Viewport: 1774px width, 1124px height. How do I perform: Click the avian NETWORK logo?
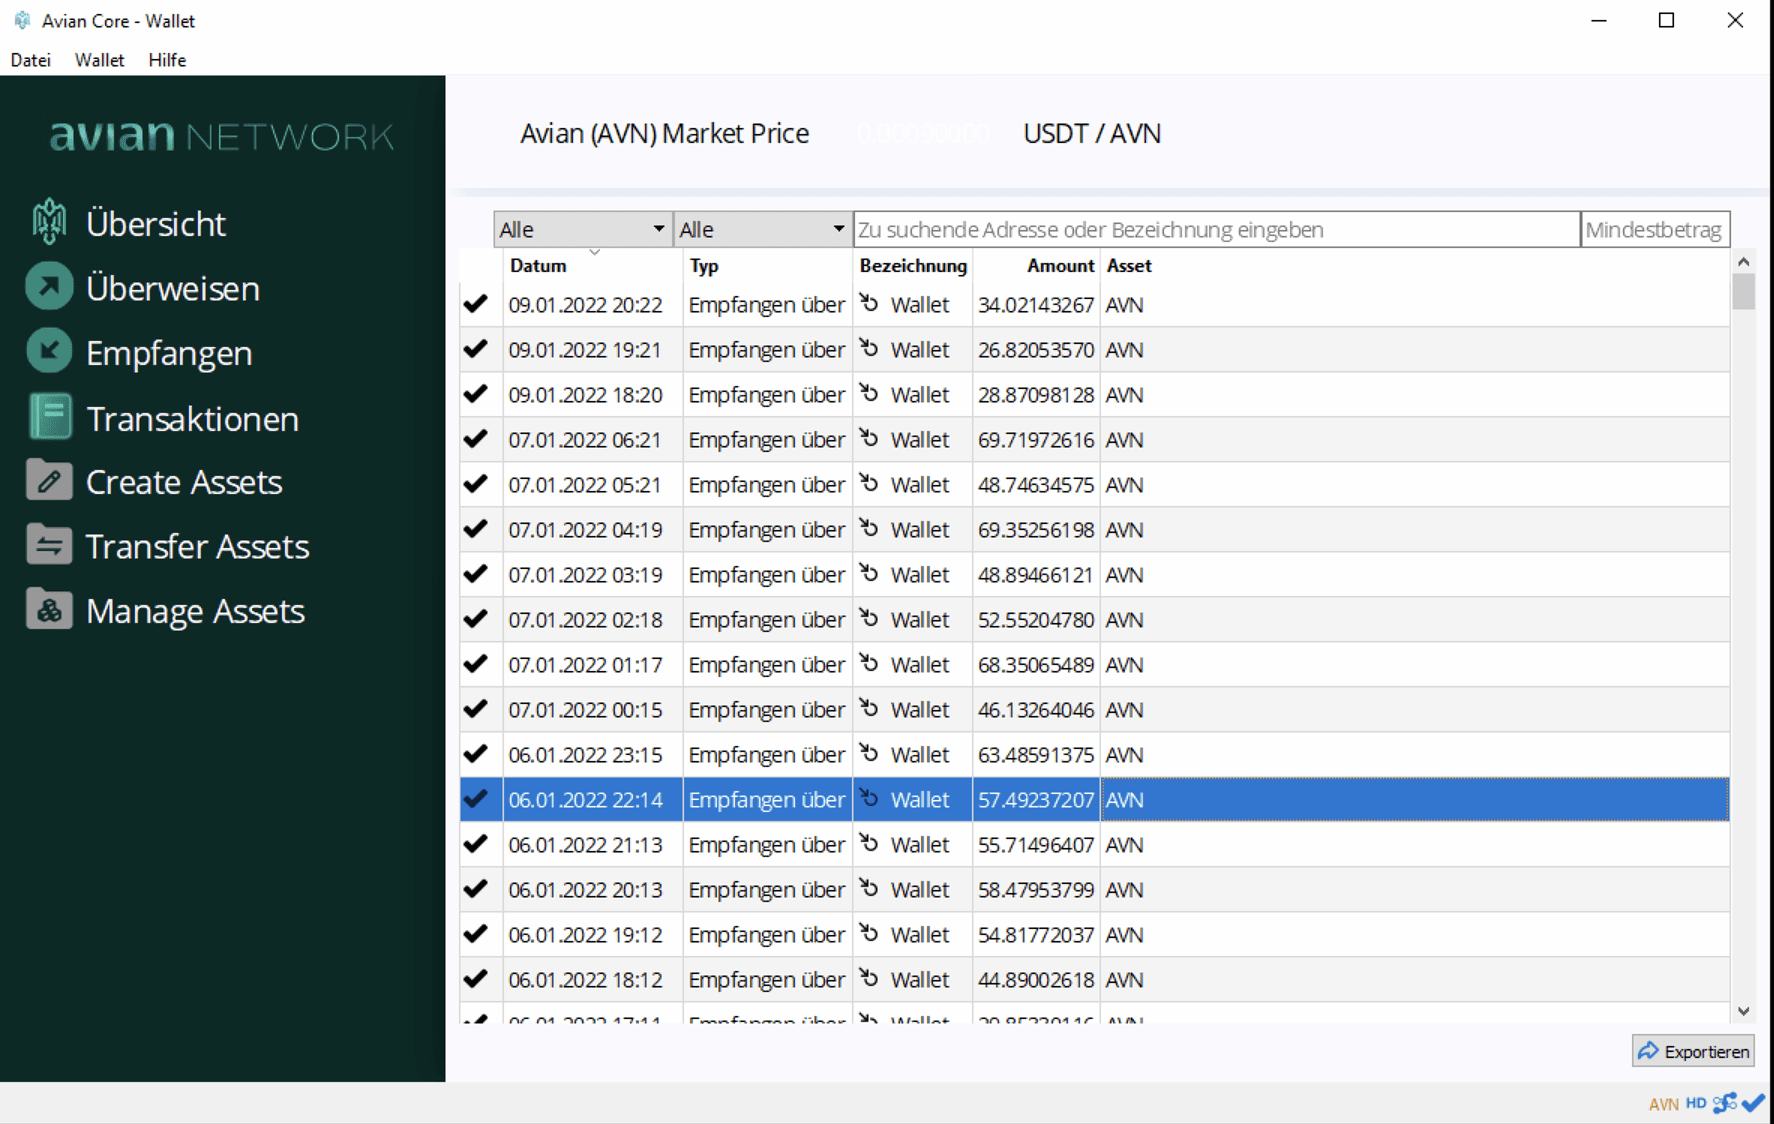pos(222,136)
